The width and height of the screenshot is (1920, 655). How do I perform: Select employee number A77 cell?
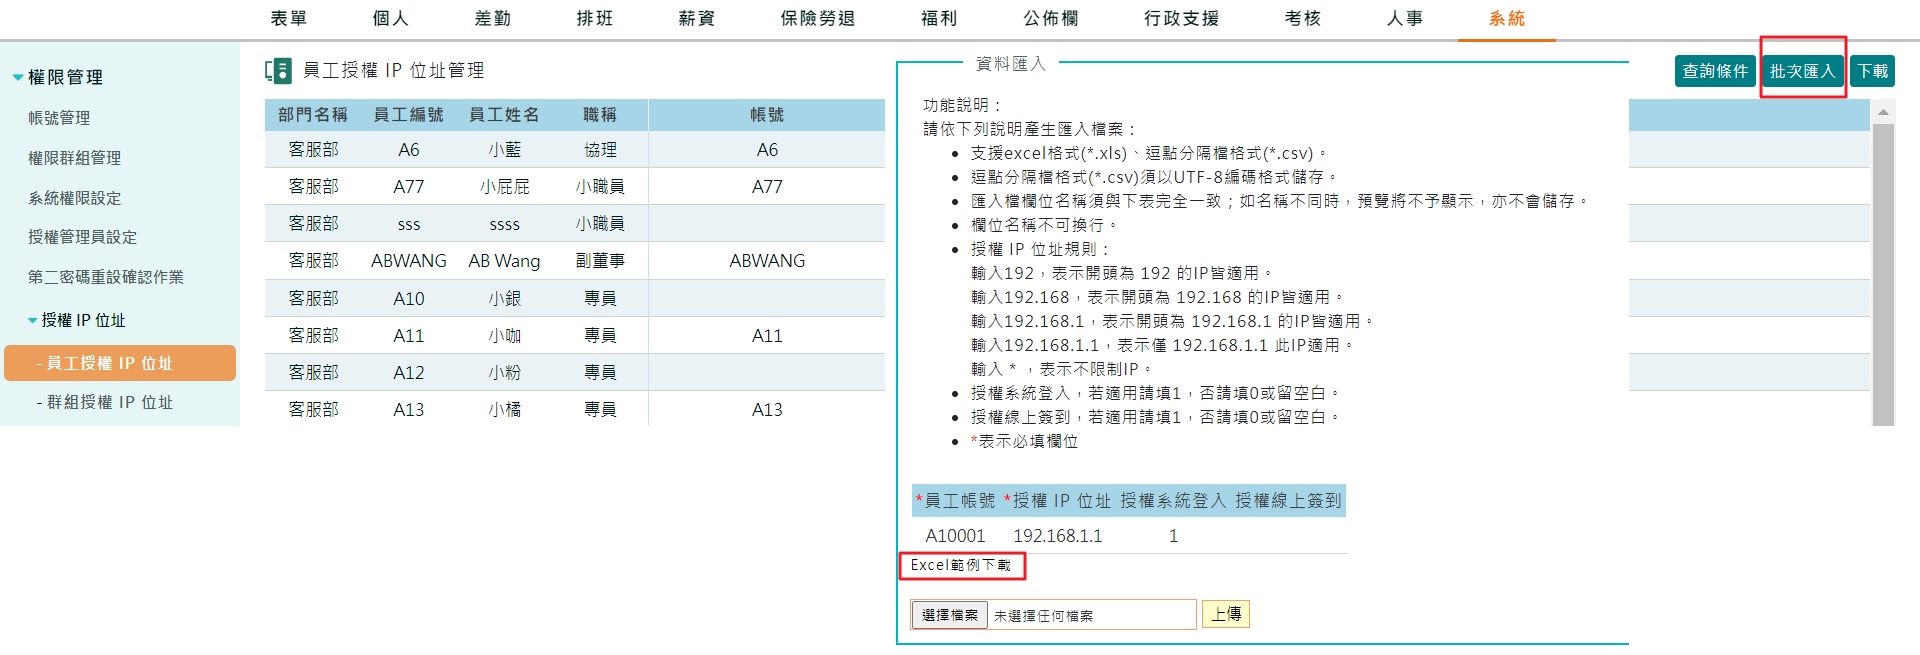(408, 187)
